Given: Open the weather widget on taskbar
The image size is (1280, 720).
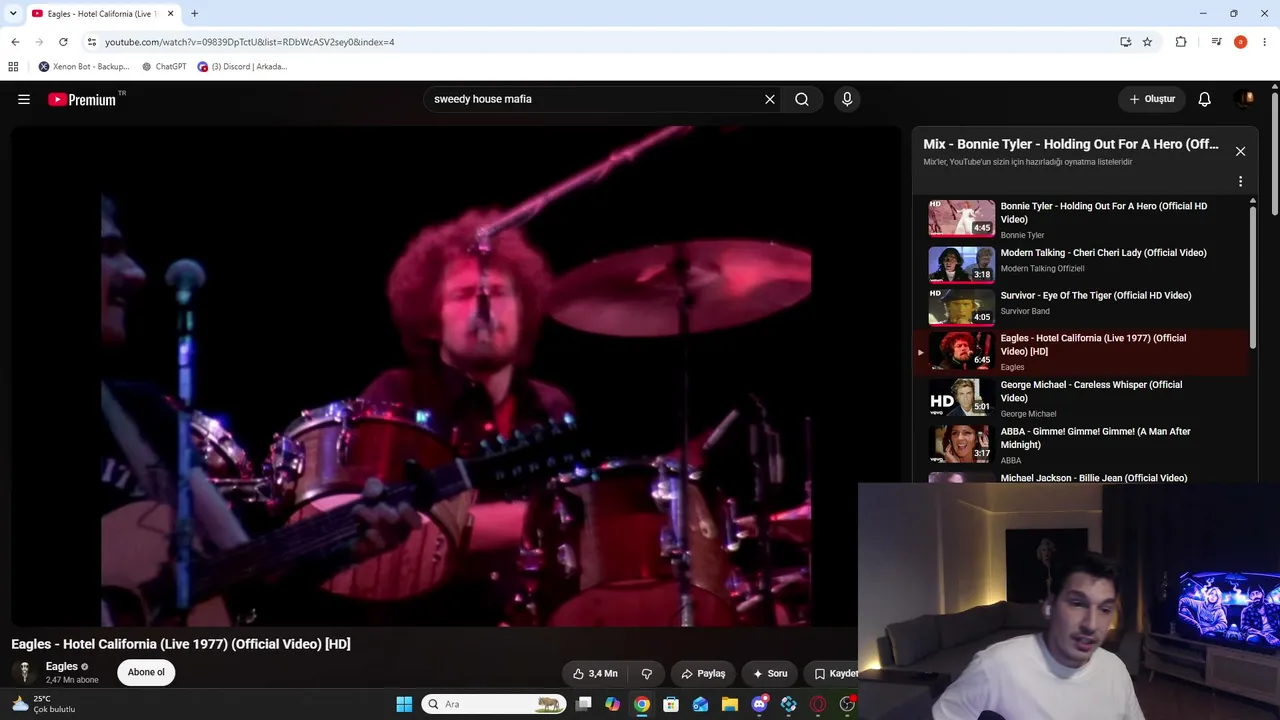Looking at the screenshot, I should [x=44, y=704].
